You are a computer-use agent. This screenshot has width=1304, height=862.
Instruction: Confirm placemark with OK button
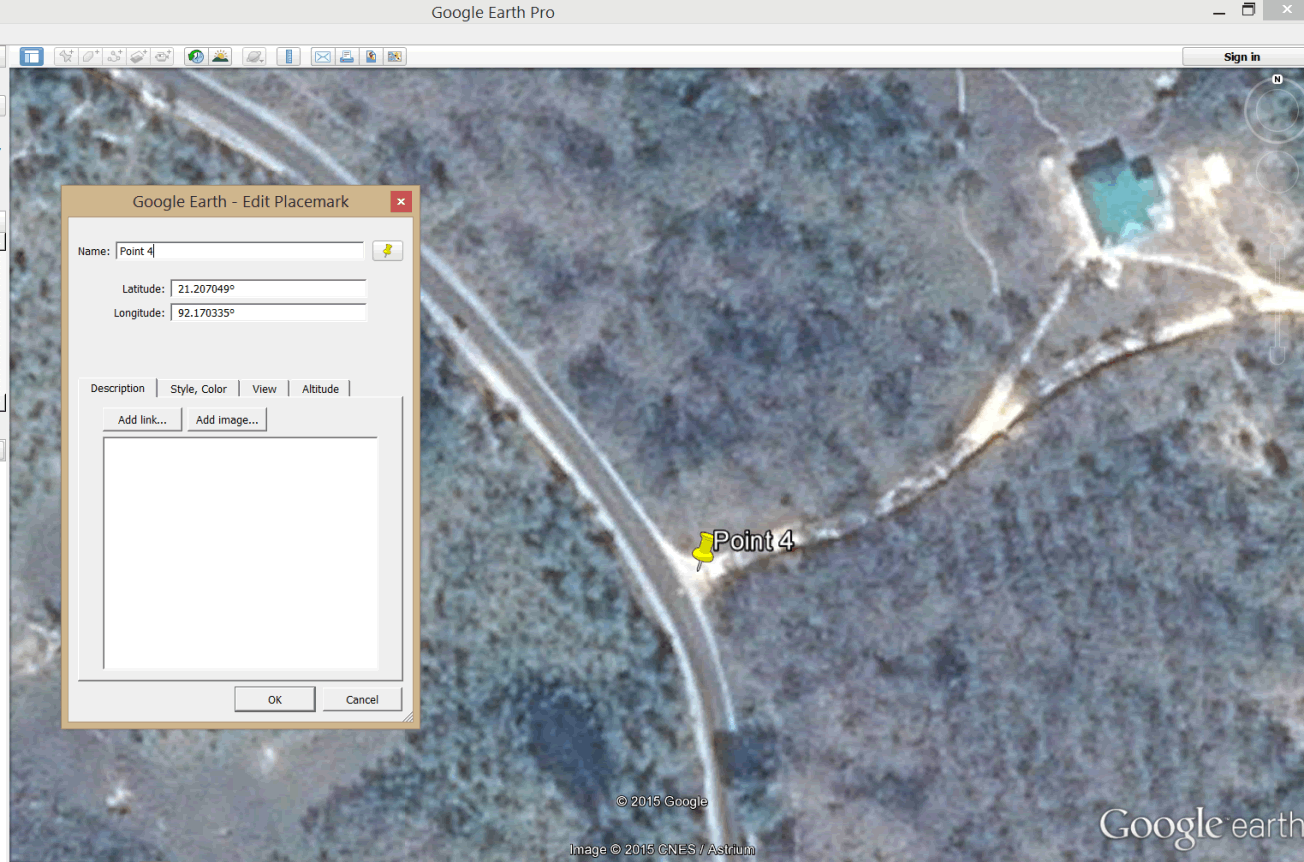click(x=275, y=699)
